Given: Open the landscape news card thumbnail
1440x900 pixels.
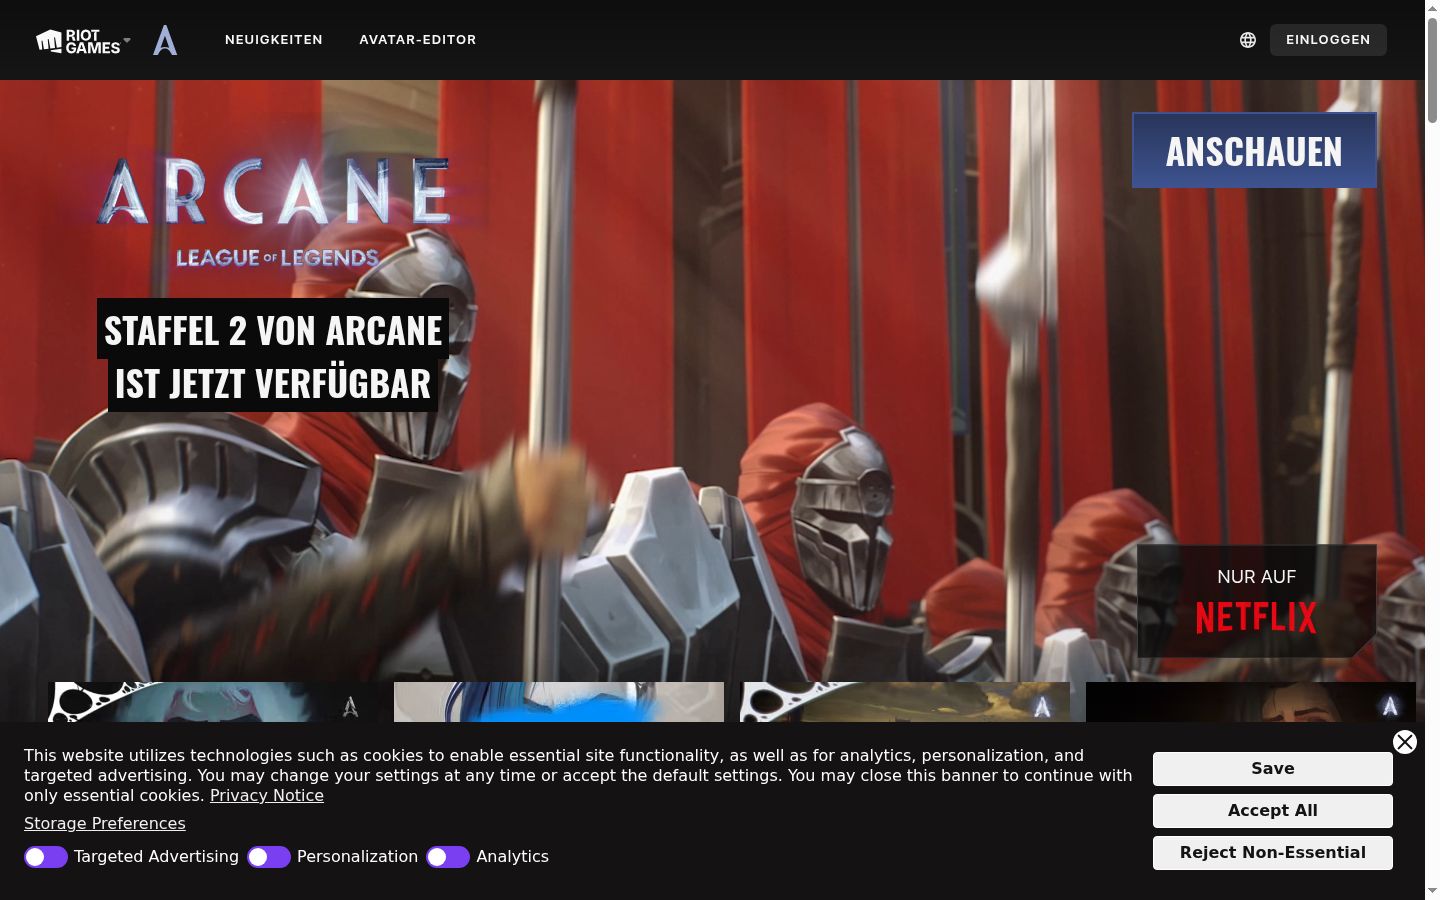Looking at the screenshot, I should click(905, 702).
